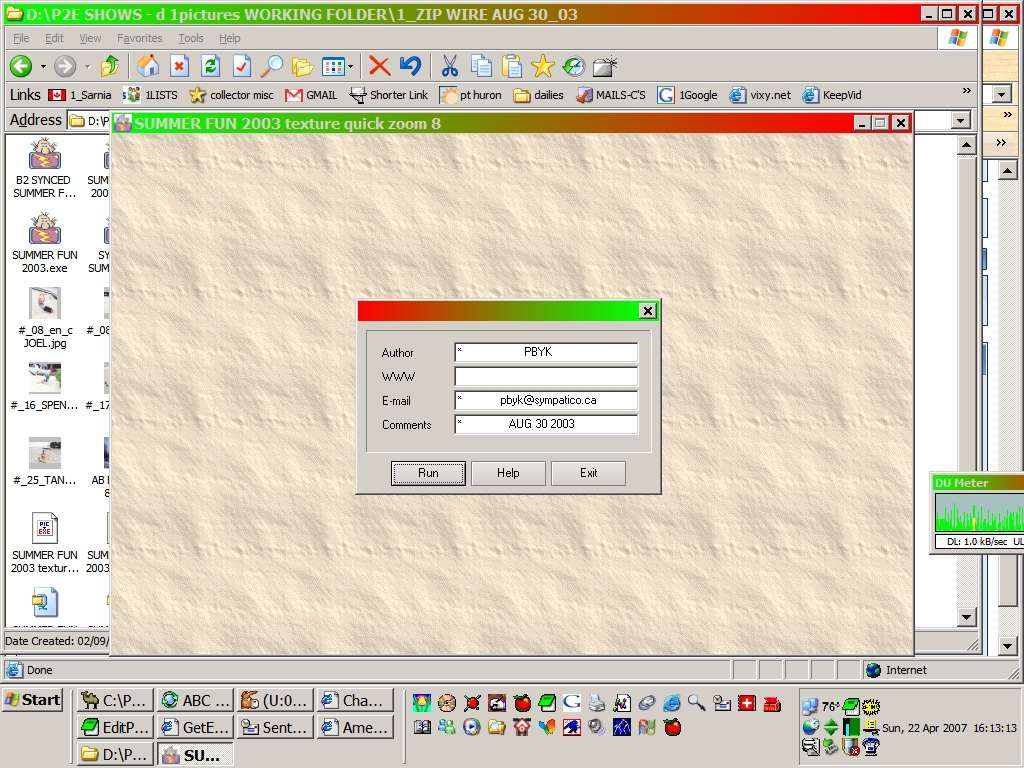Click the Home icon in toolbar

point(148,66)
